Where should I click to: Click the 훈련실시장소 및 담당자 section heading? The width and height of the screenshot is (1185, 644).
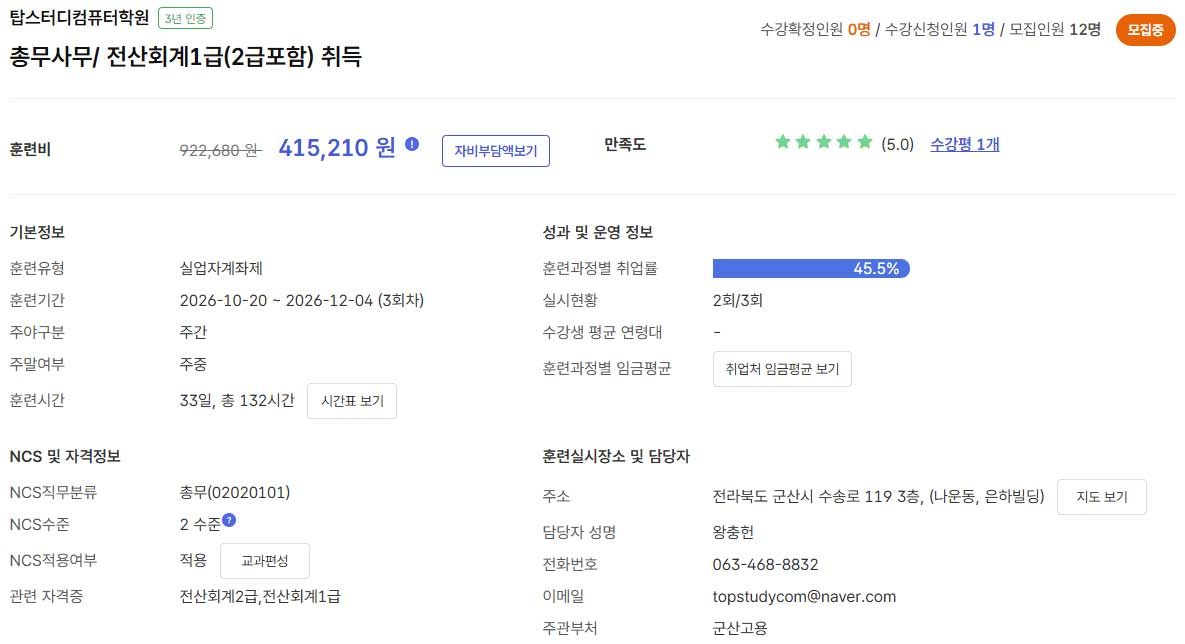[616, 457]
